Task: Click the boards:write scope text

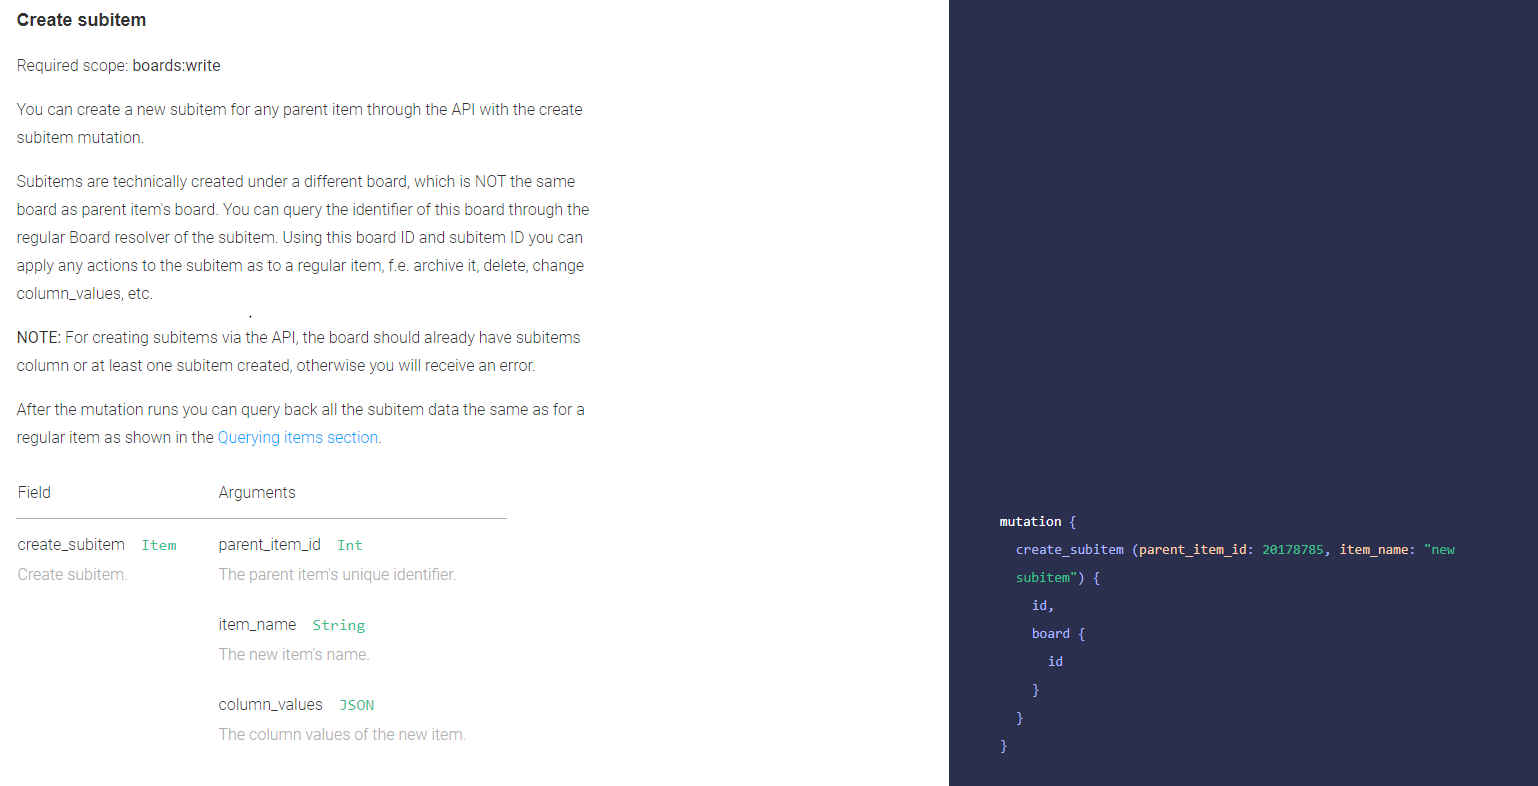Action: click(x=176, y=65)
